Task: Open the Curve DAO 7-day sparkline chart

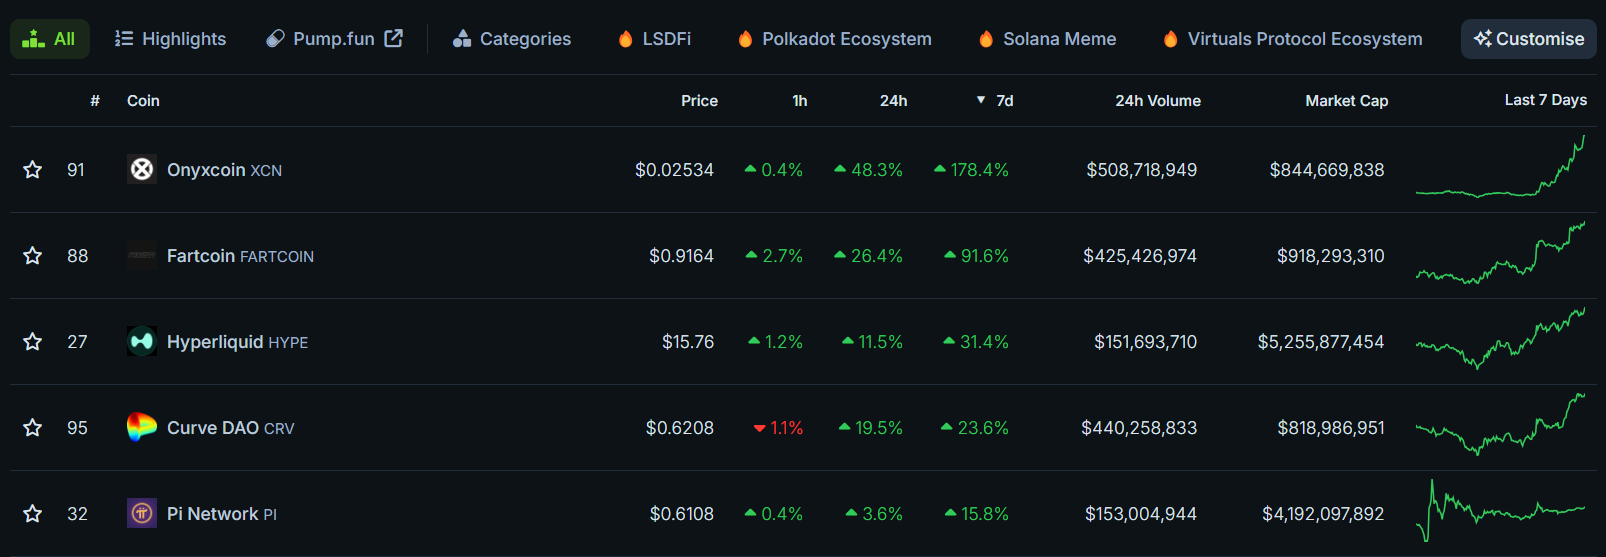Action: coord(1500,426)
